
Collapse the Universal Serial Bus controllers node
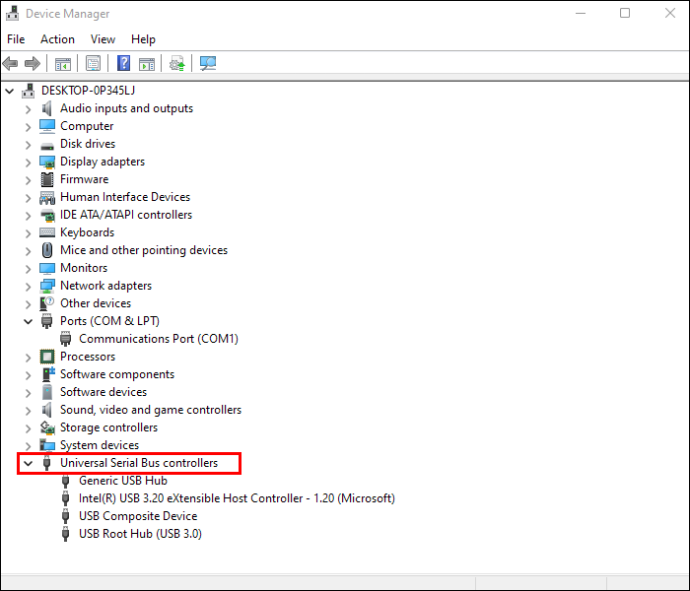click(x=28, y=463)
